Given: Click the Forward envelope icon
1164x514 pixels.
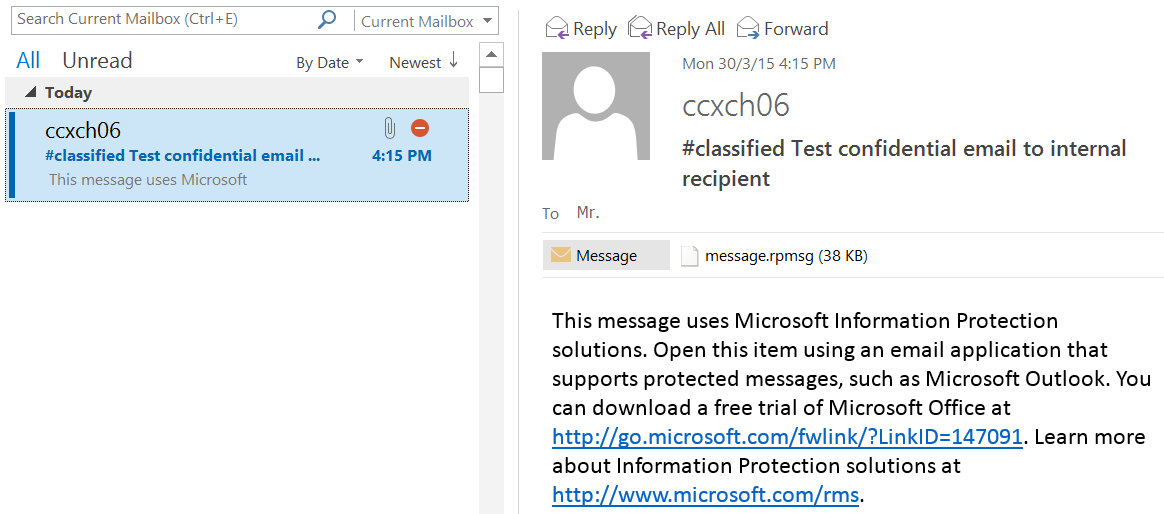Looking at the screenshot, I should click(748, 29).
